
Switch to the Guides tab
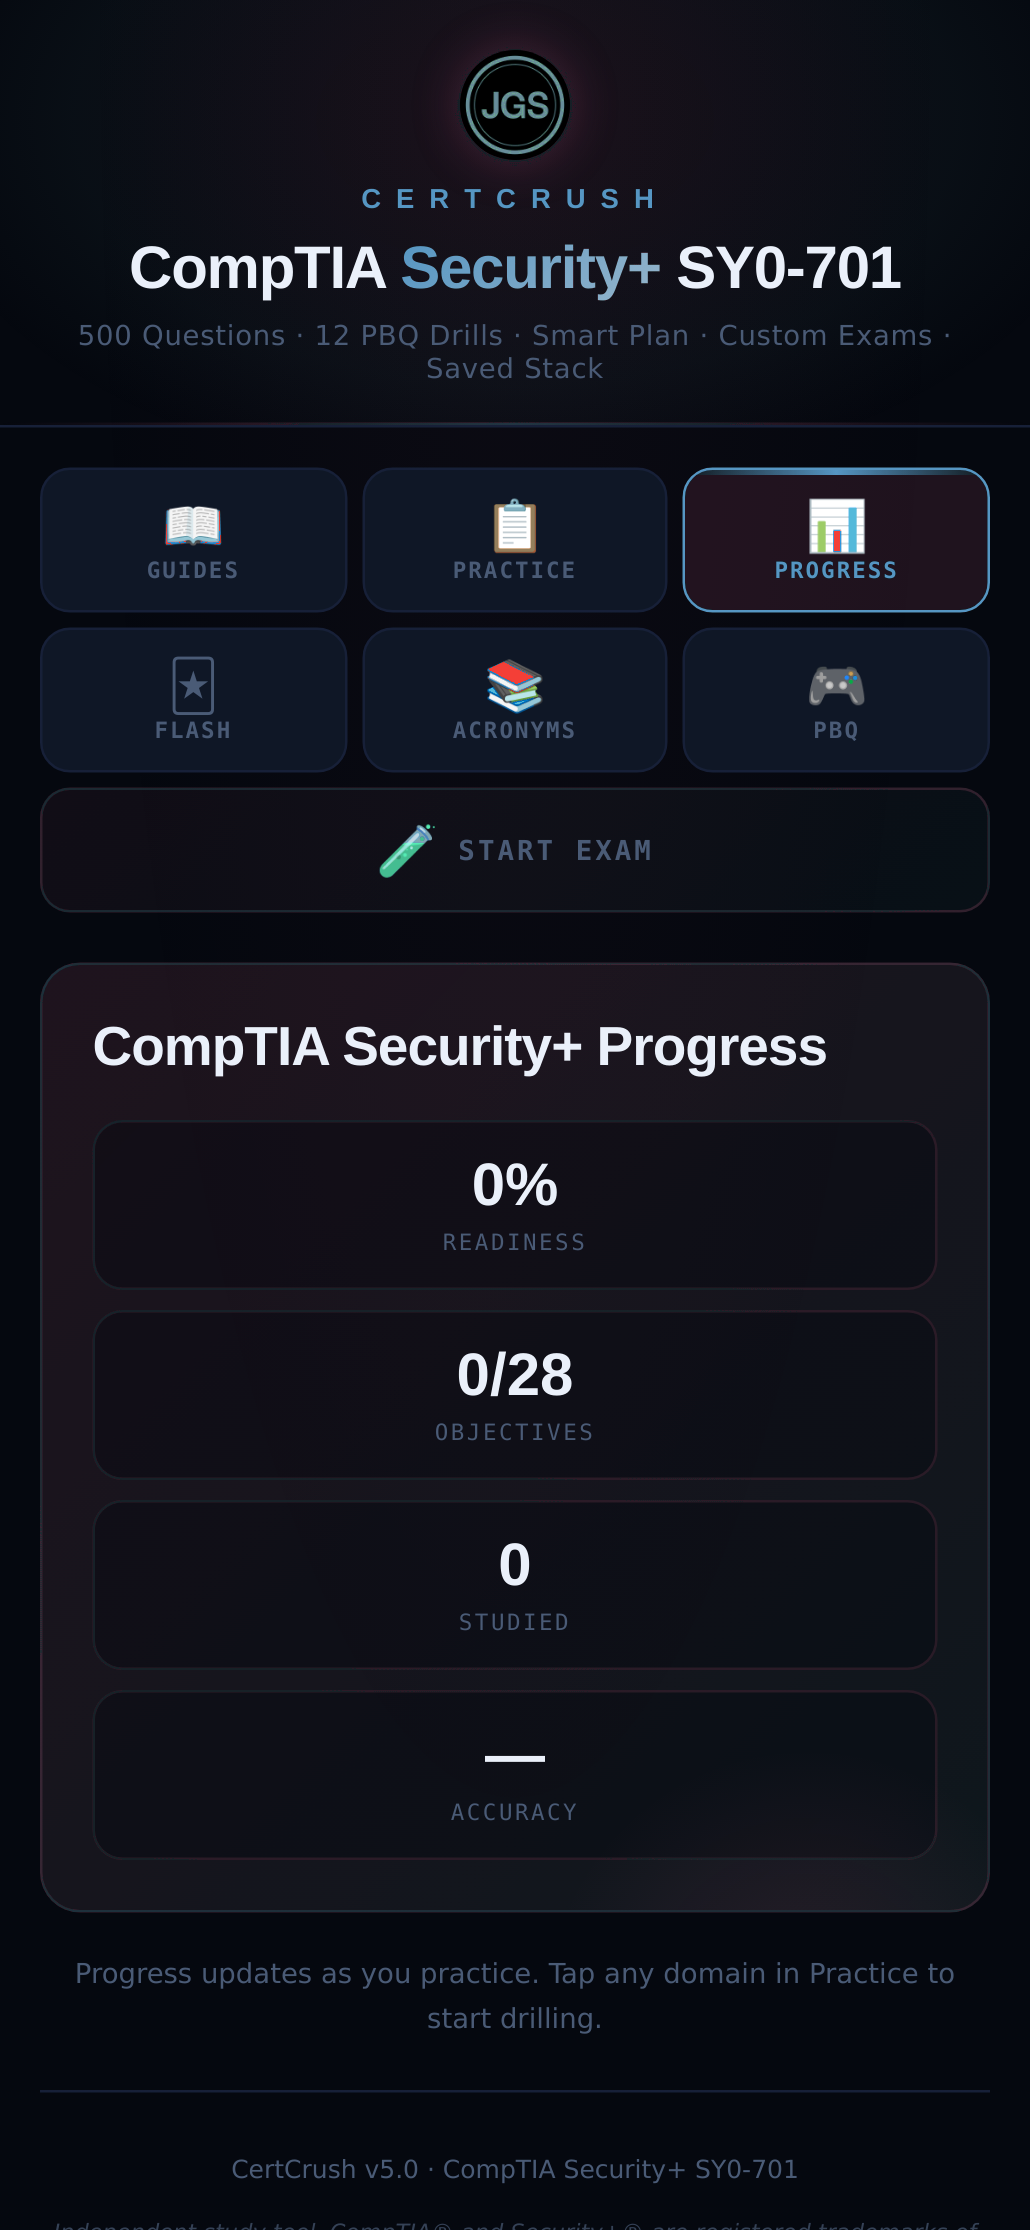pos(193,540)
